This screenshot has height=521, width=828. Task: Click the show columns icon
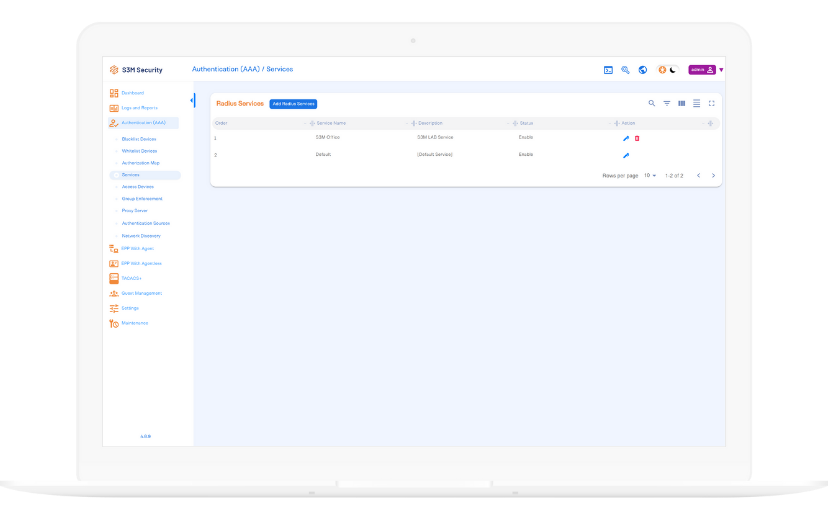[x=682, y=103]
